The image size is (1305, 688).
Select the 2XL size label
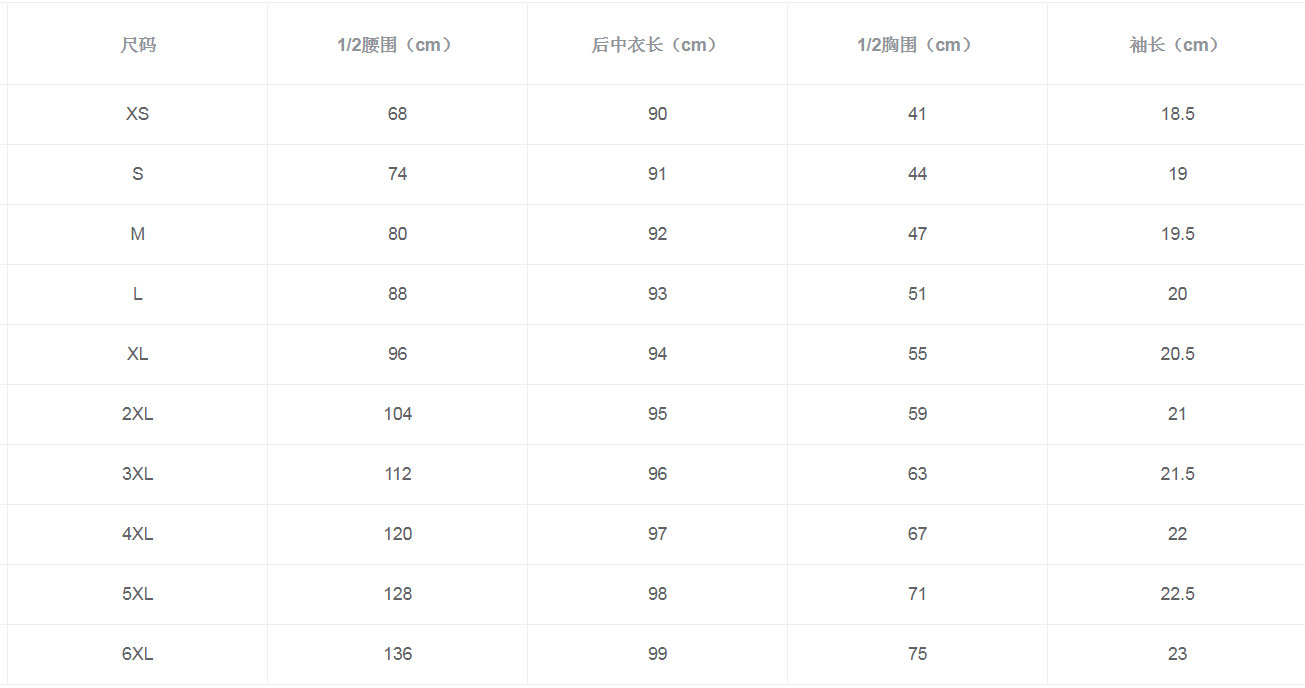138,414
